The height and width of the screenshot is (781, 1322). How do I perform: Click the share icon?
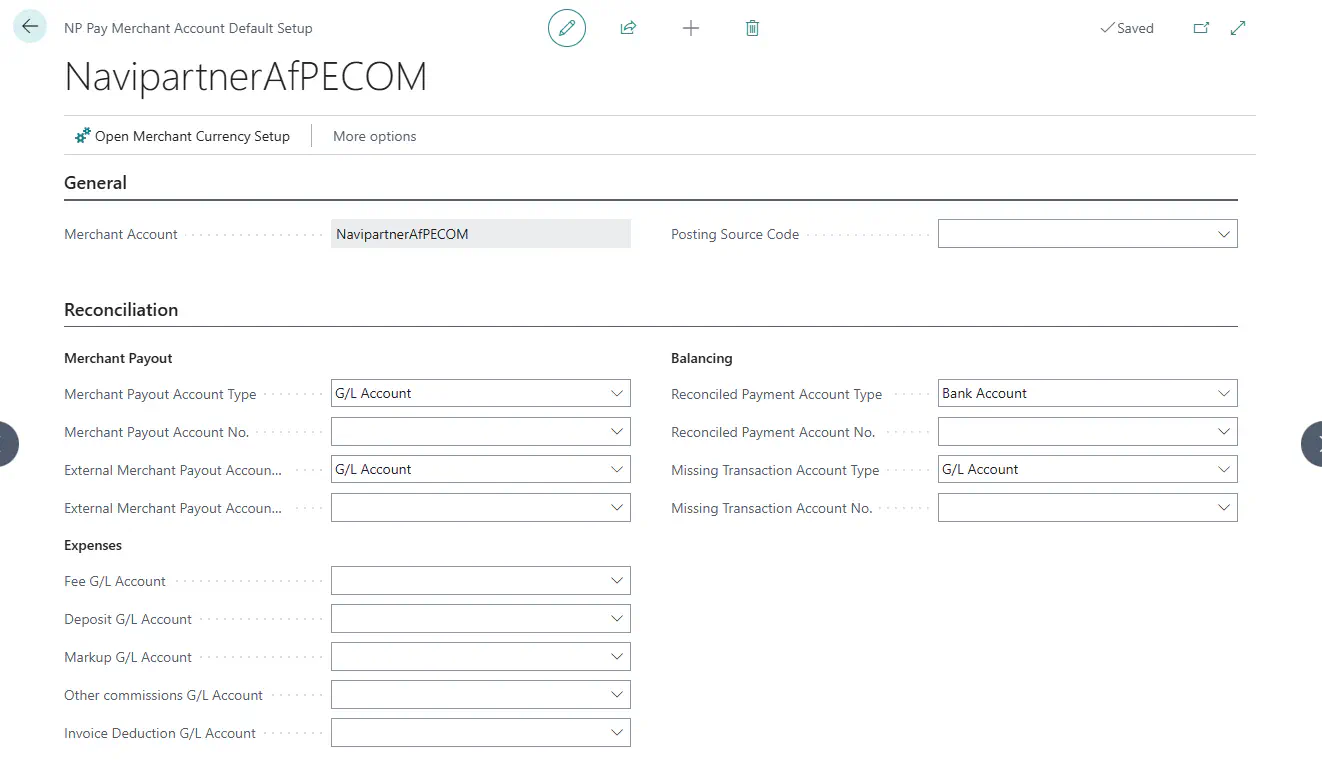point(628,28)
